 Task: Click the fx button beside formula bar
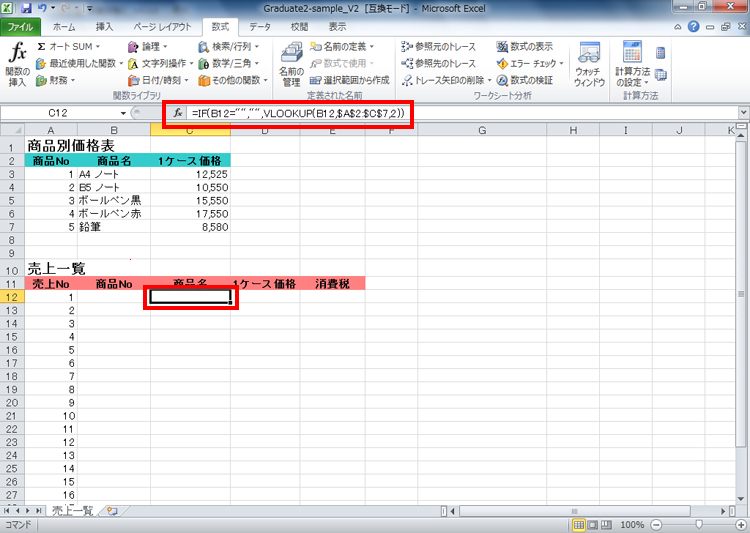(x=178, y=113)
